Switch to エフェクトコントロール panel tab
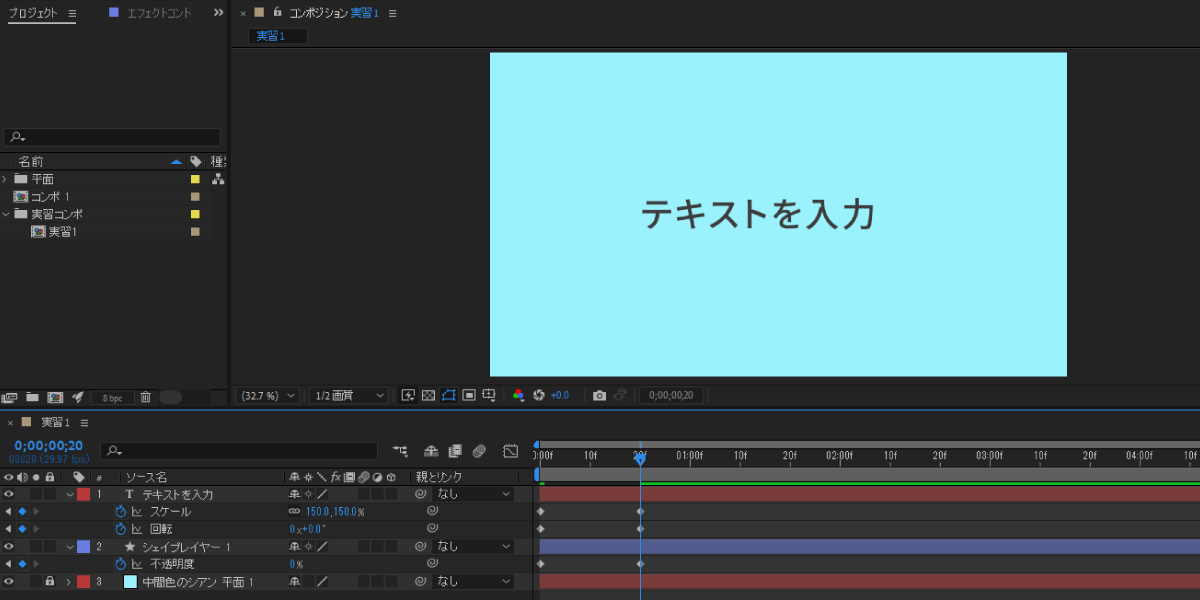The height and width of the screenshot is (600, 1200). [158, 13]
